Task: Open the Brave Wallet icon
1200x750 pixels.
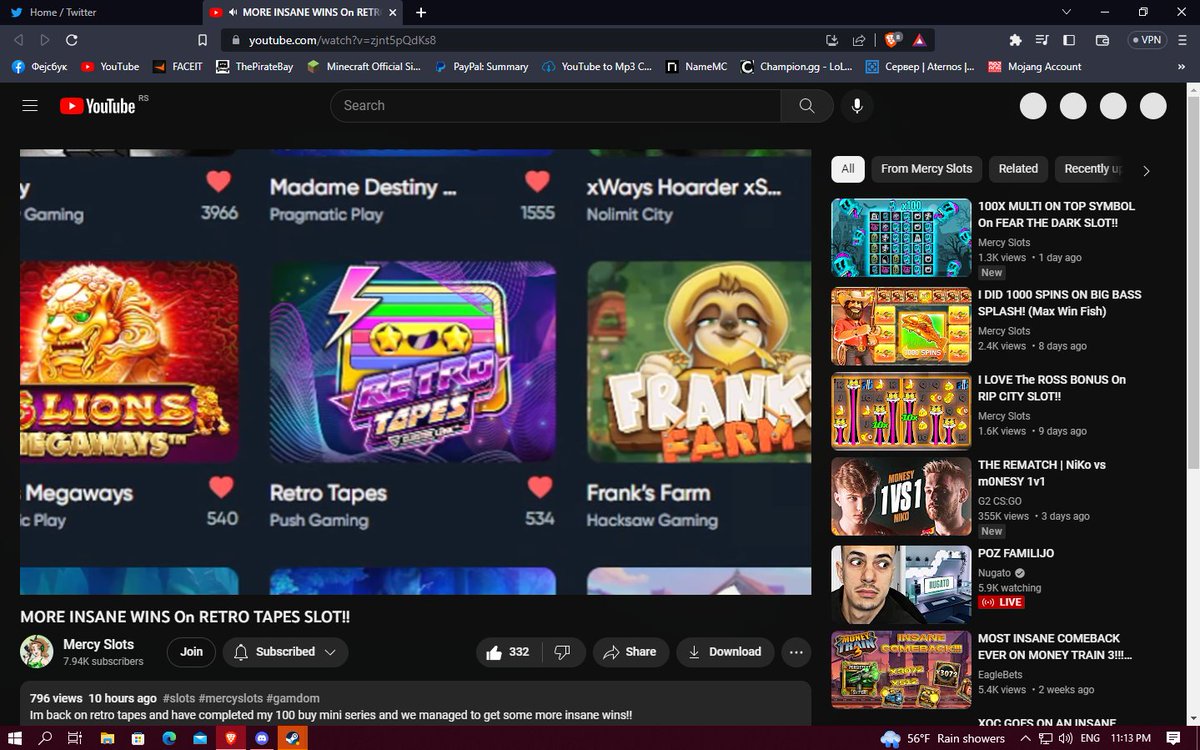Action: 1102,40
